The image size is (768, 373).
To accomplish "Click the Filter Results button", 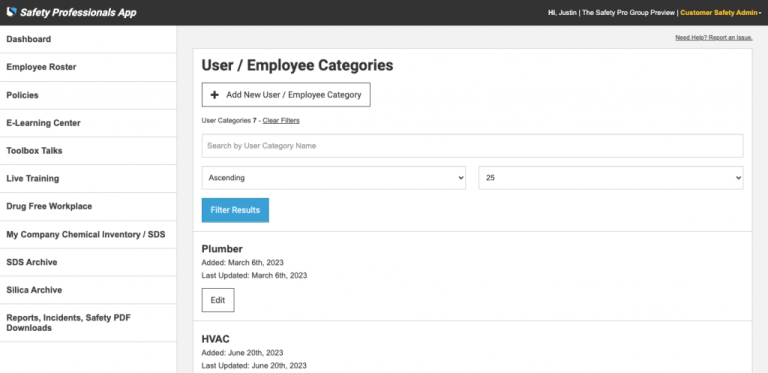I will [235, 210].
